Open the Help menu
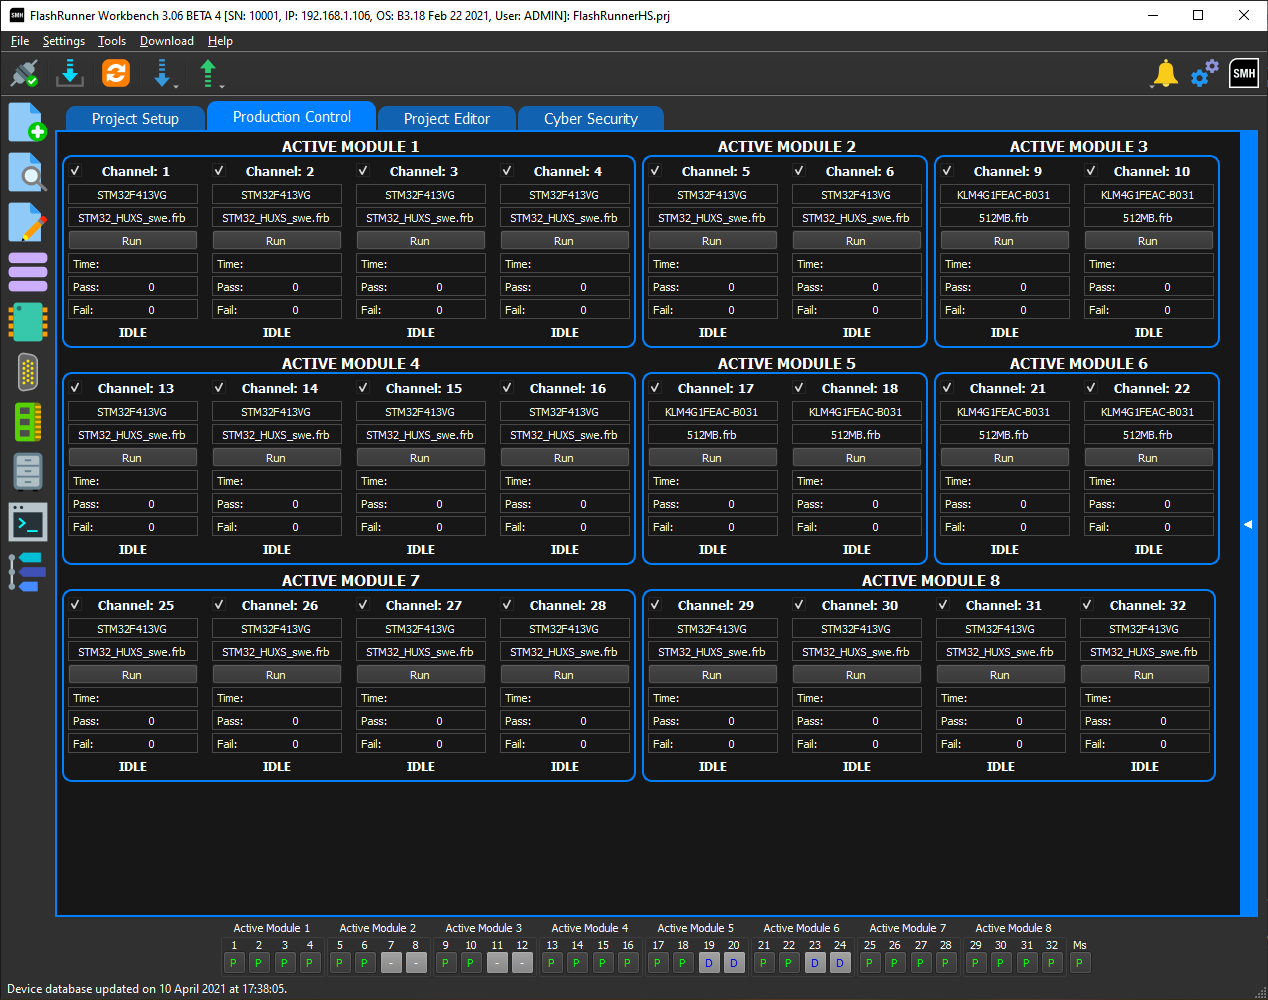Image resolution: width=1268 pixels, height=1000 pixels. point(220,41)
